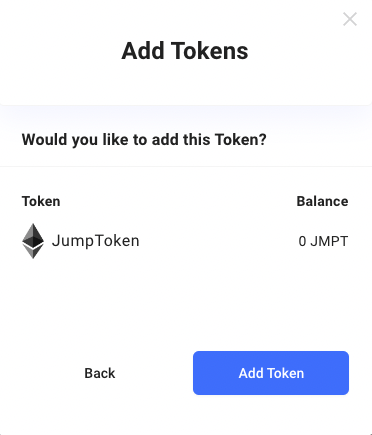372x435 pixels.
Task: Go back using the Back button
Action: pyautogui.click(x=100, y=373)
